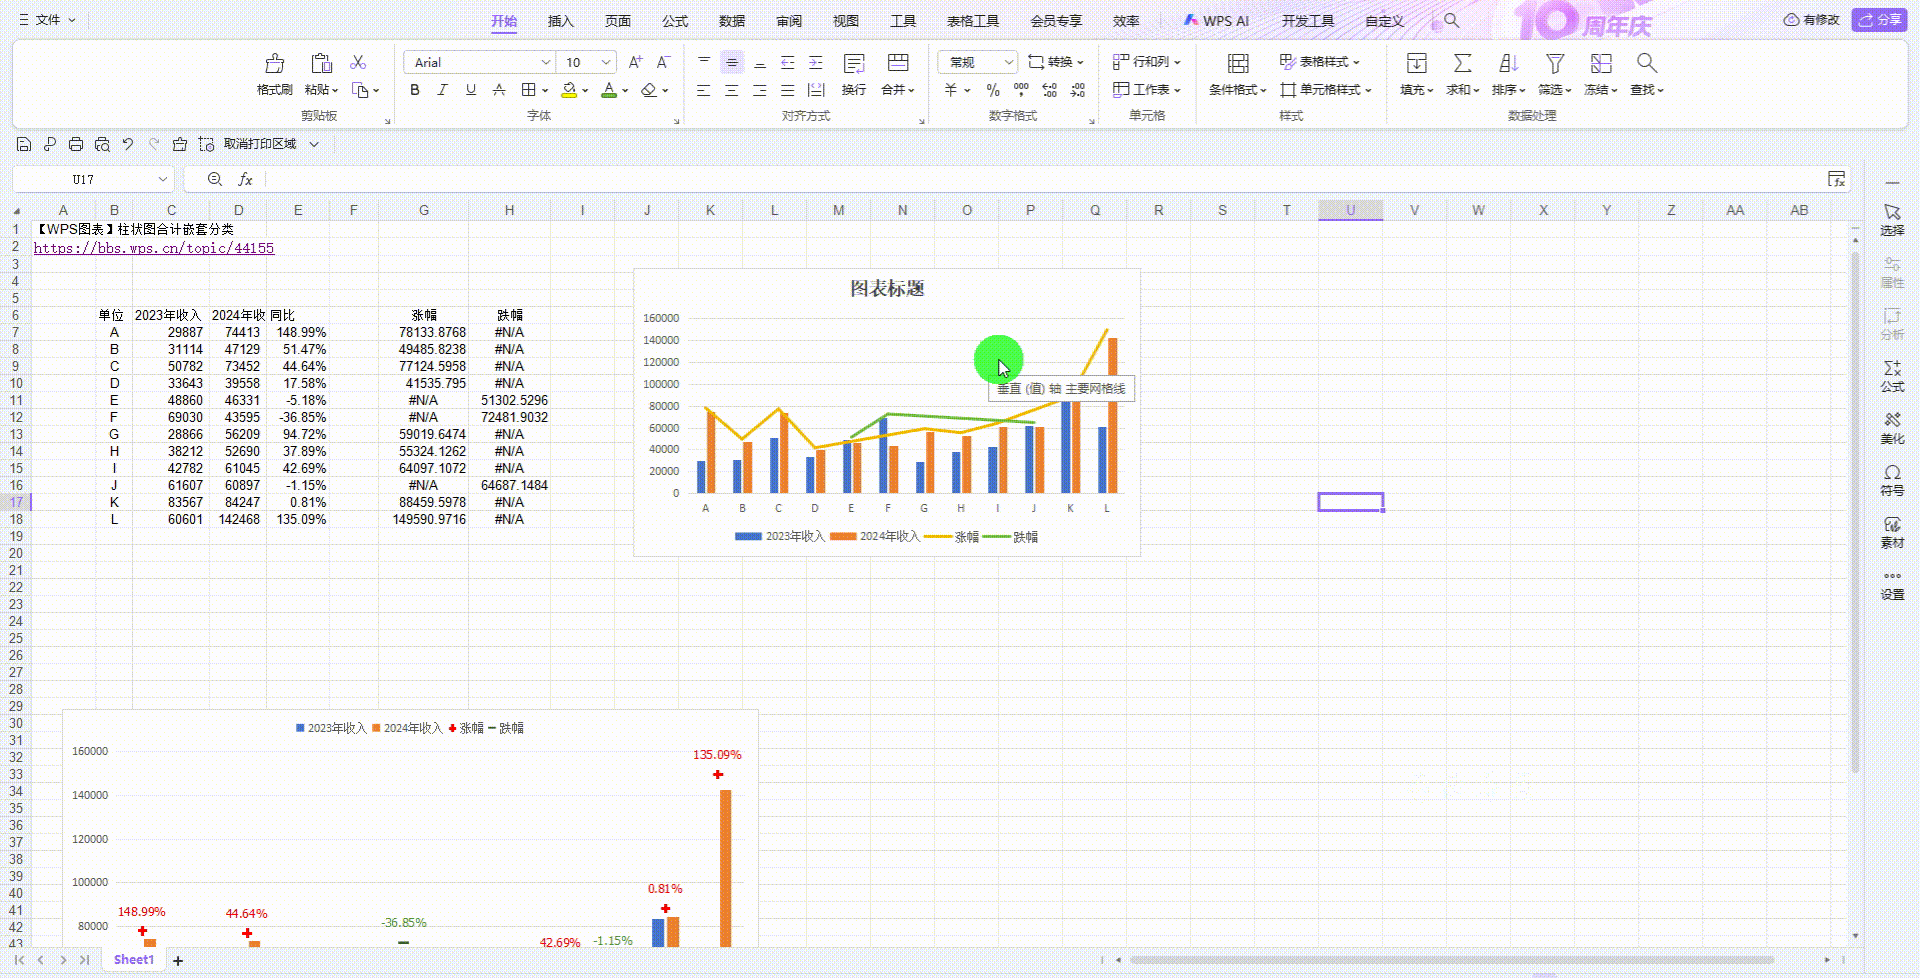1920x978 pixels.
Task: Switch to the Sheet1 tab
Action: coord(134,960)
